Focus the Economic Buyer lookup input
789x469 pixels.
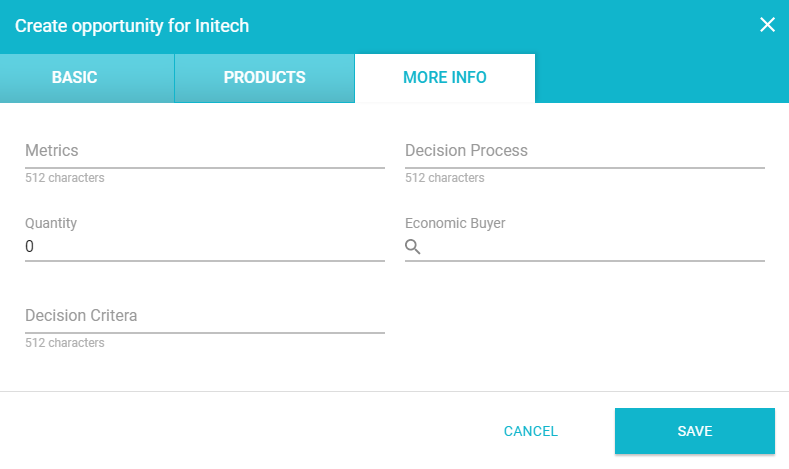(594, 246)
